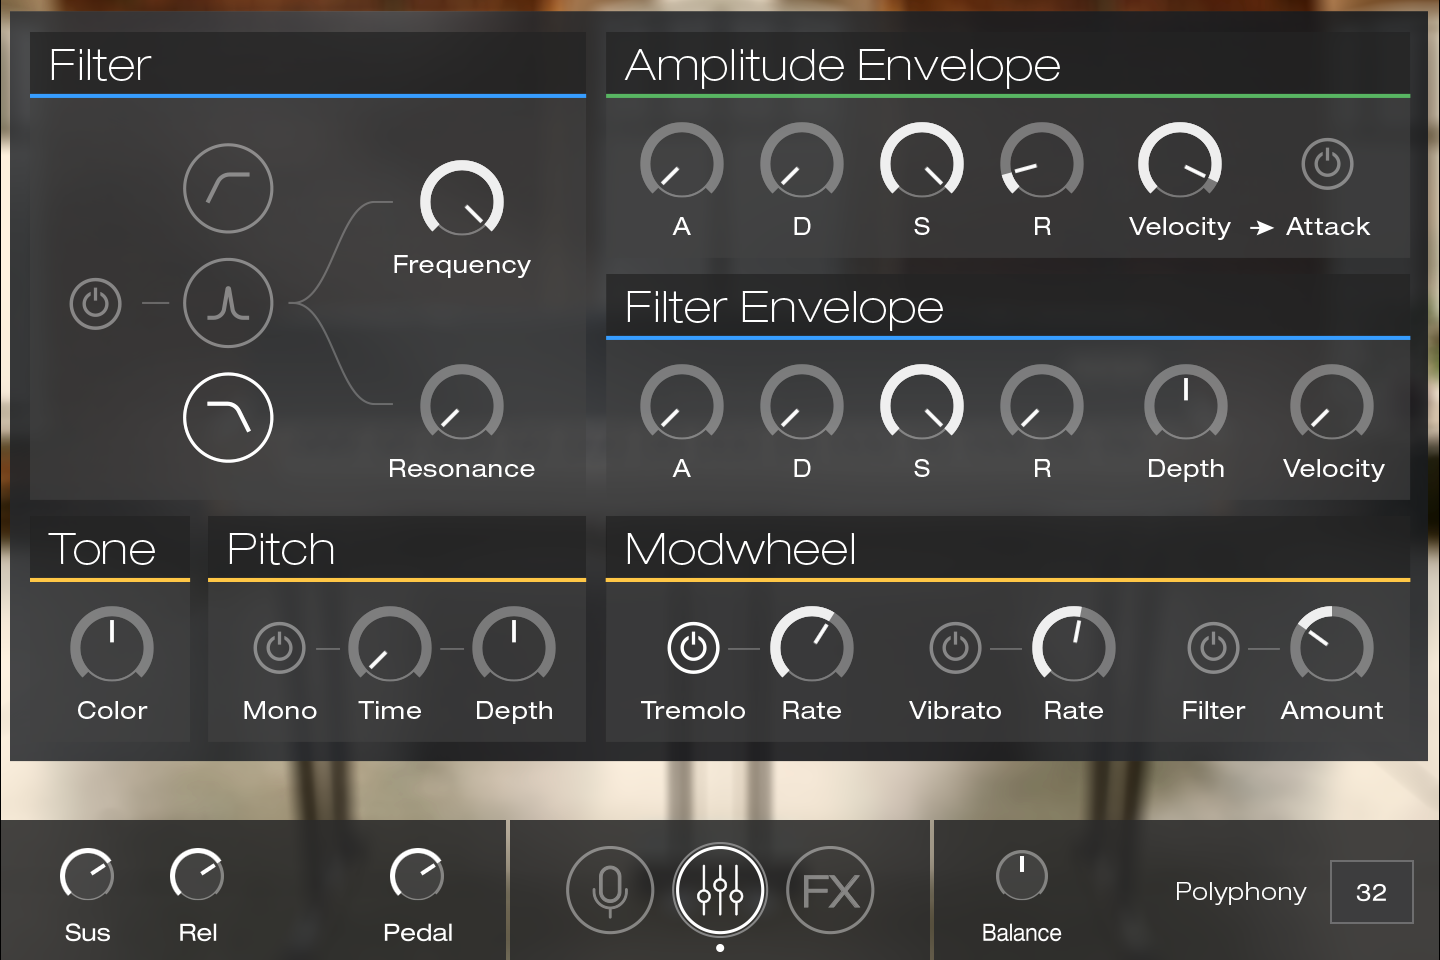
Task: Select the high-pass filter shape icon
Action: (228, 188)
